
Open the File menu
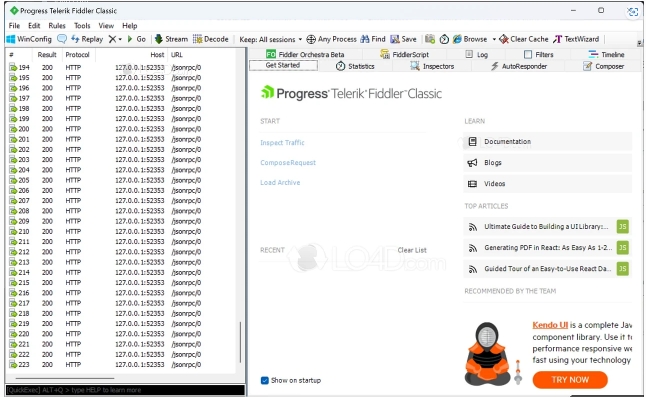[14, 26]
